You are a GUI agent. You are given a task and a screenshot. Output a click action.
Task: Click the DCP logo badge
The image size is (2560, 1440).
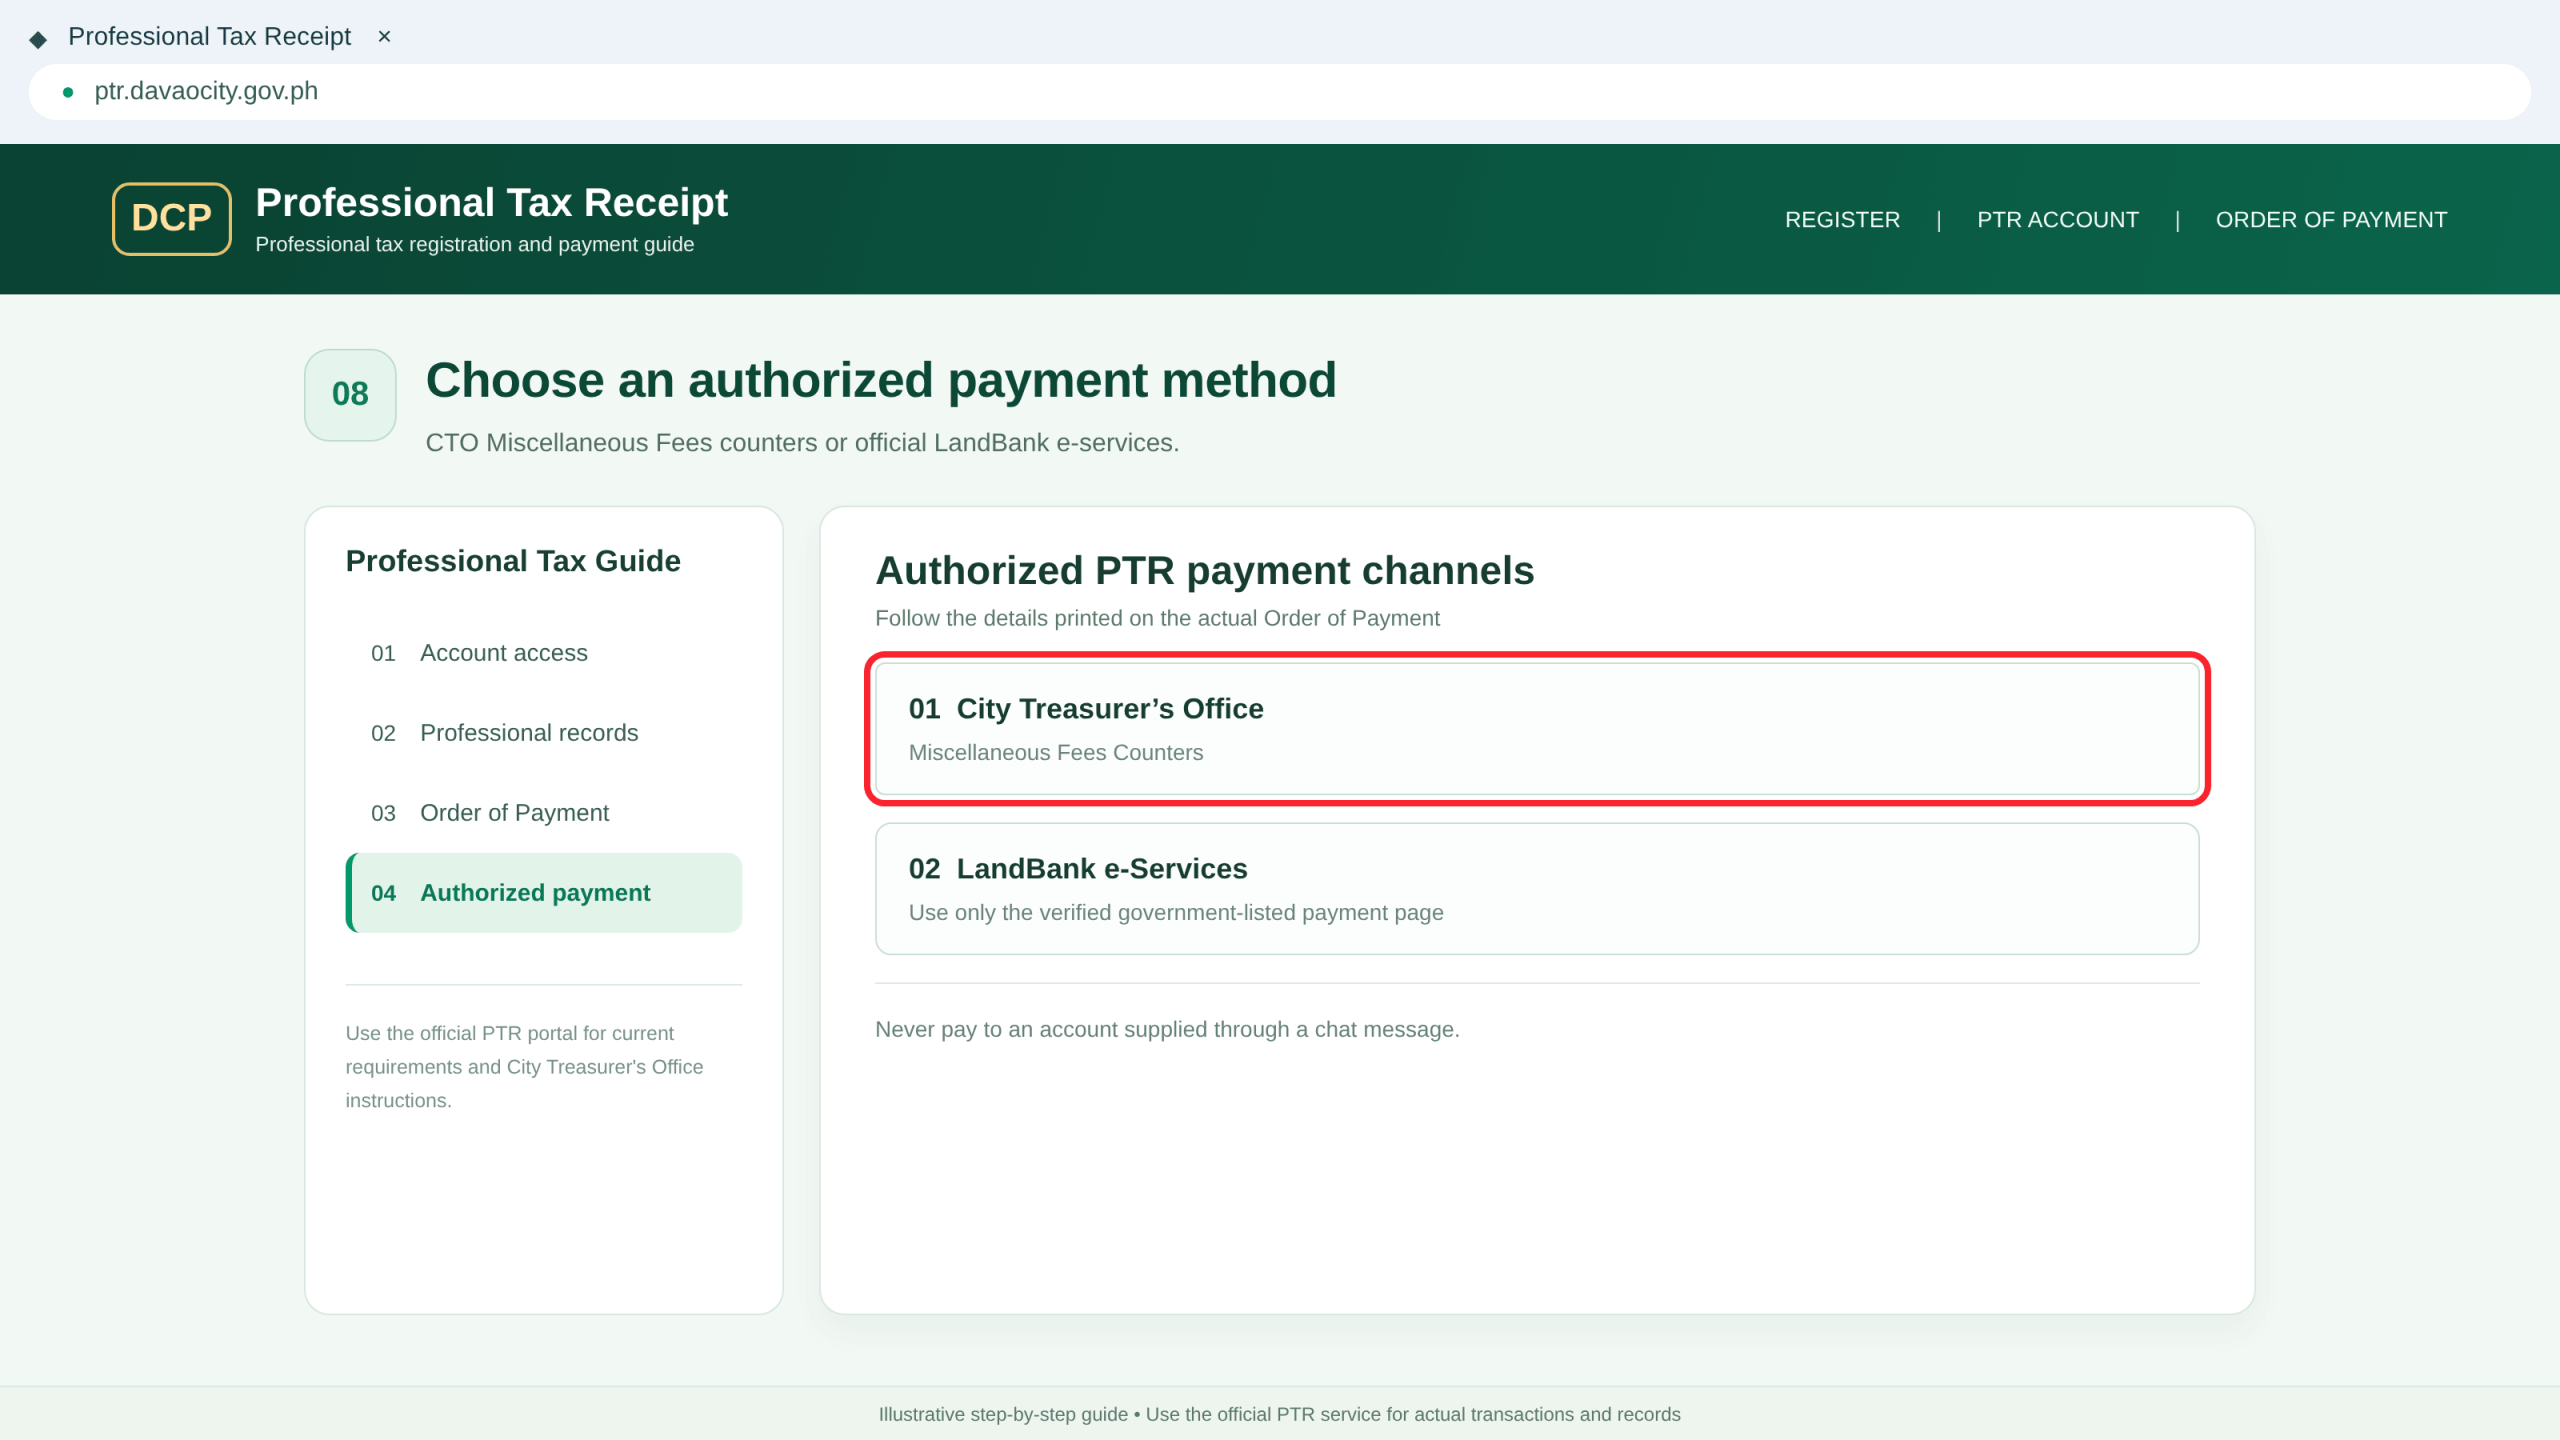(172, 218)
